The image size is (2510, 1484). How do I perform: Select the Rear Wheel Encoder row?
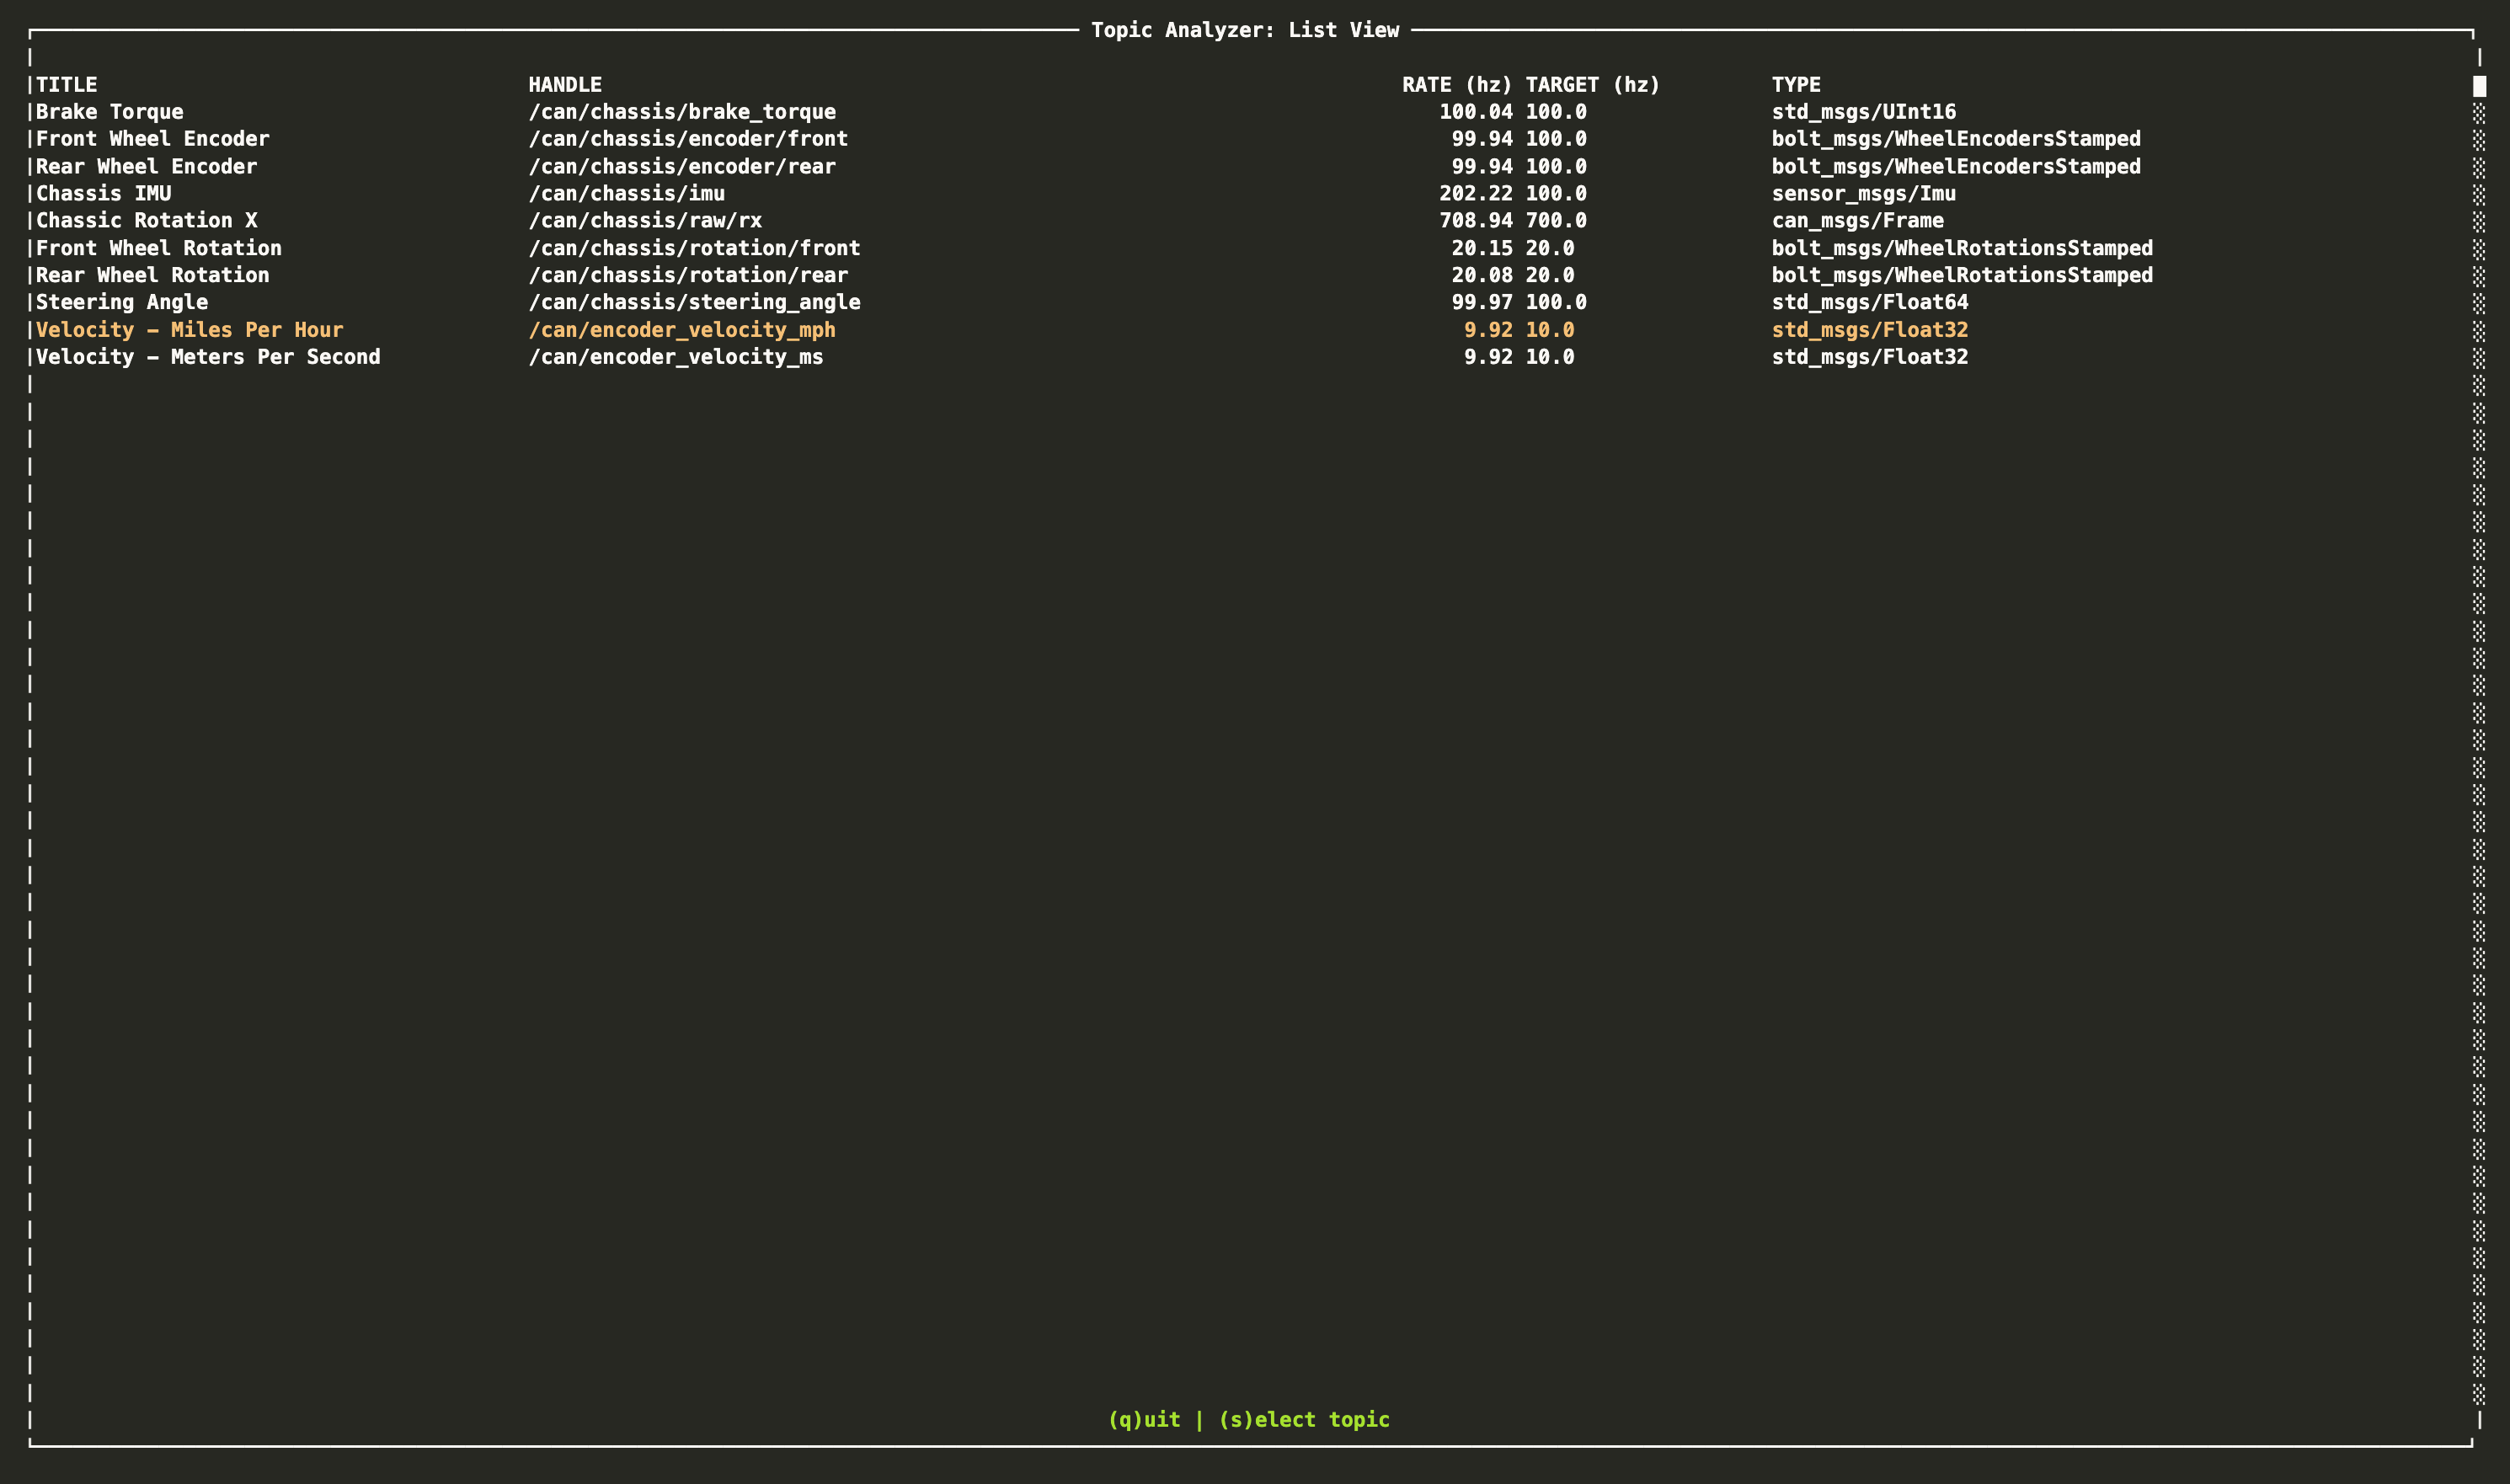click(x=146, y=167)
